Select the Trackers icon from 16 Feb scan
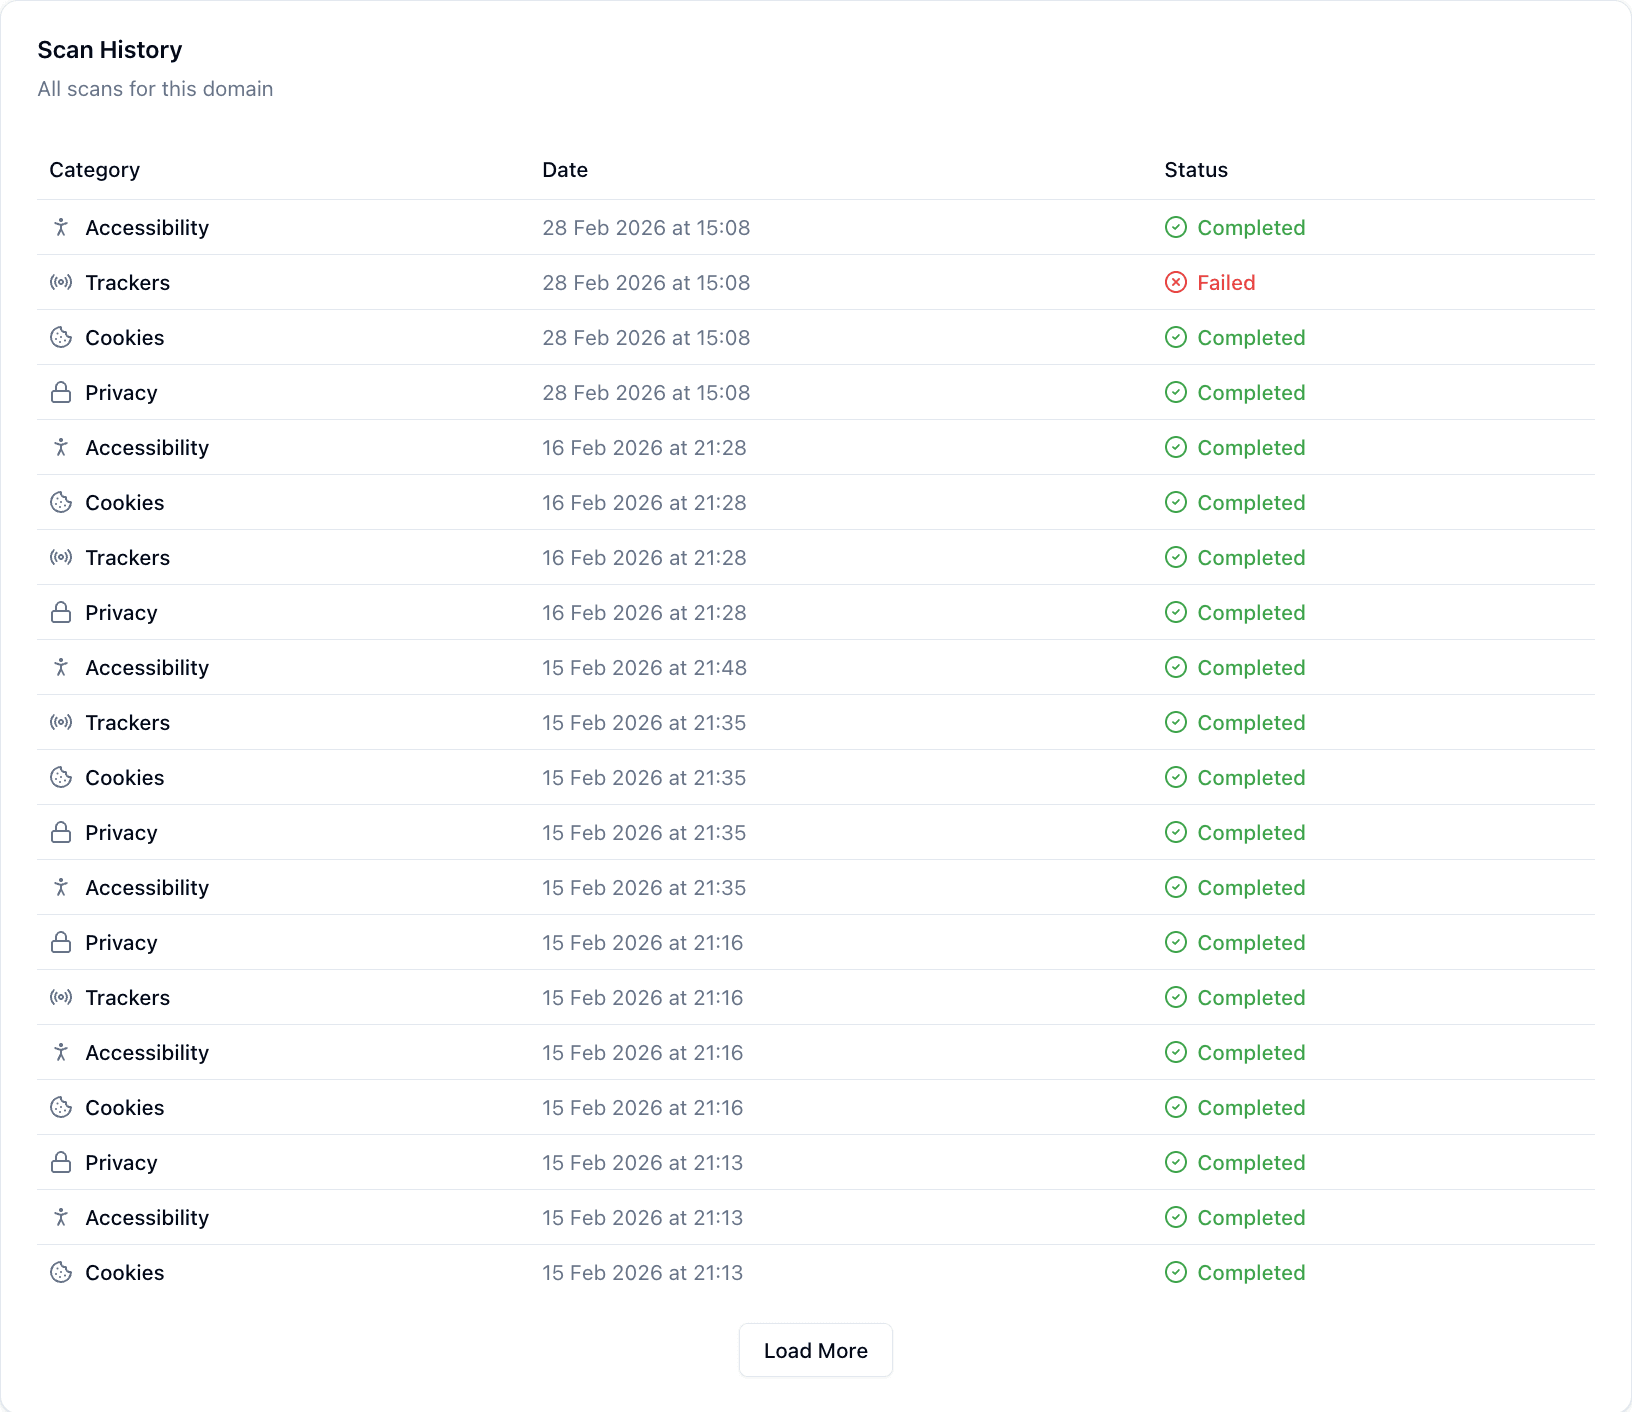This screenshot has width=1632, height=1412. 60,557
